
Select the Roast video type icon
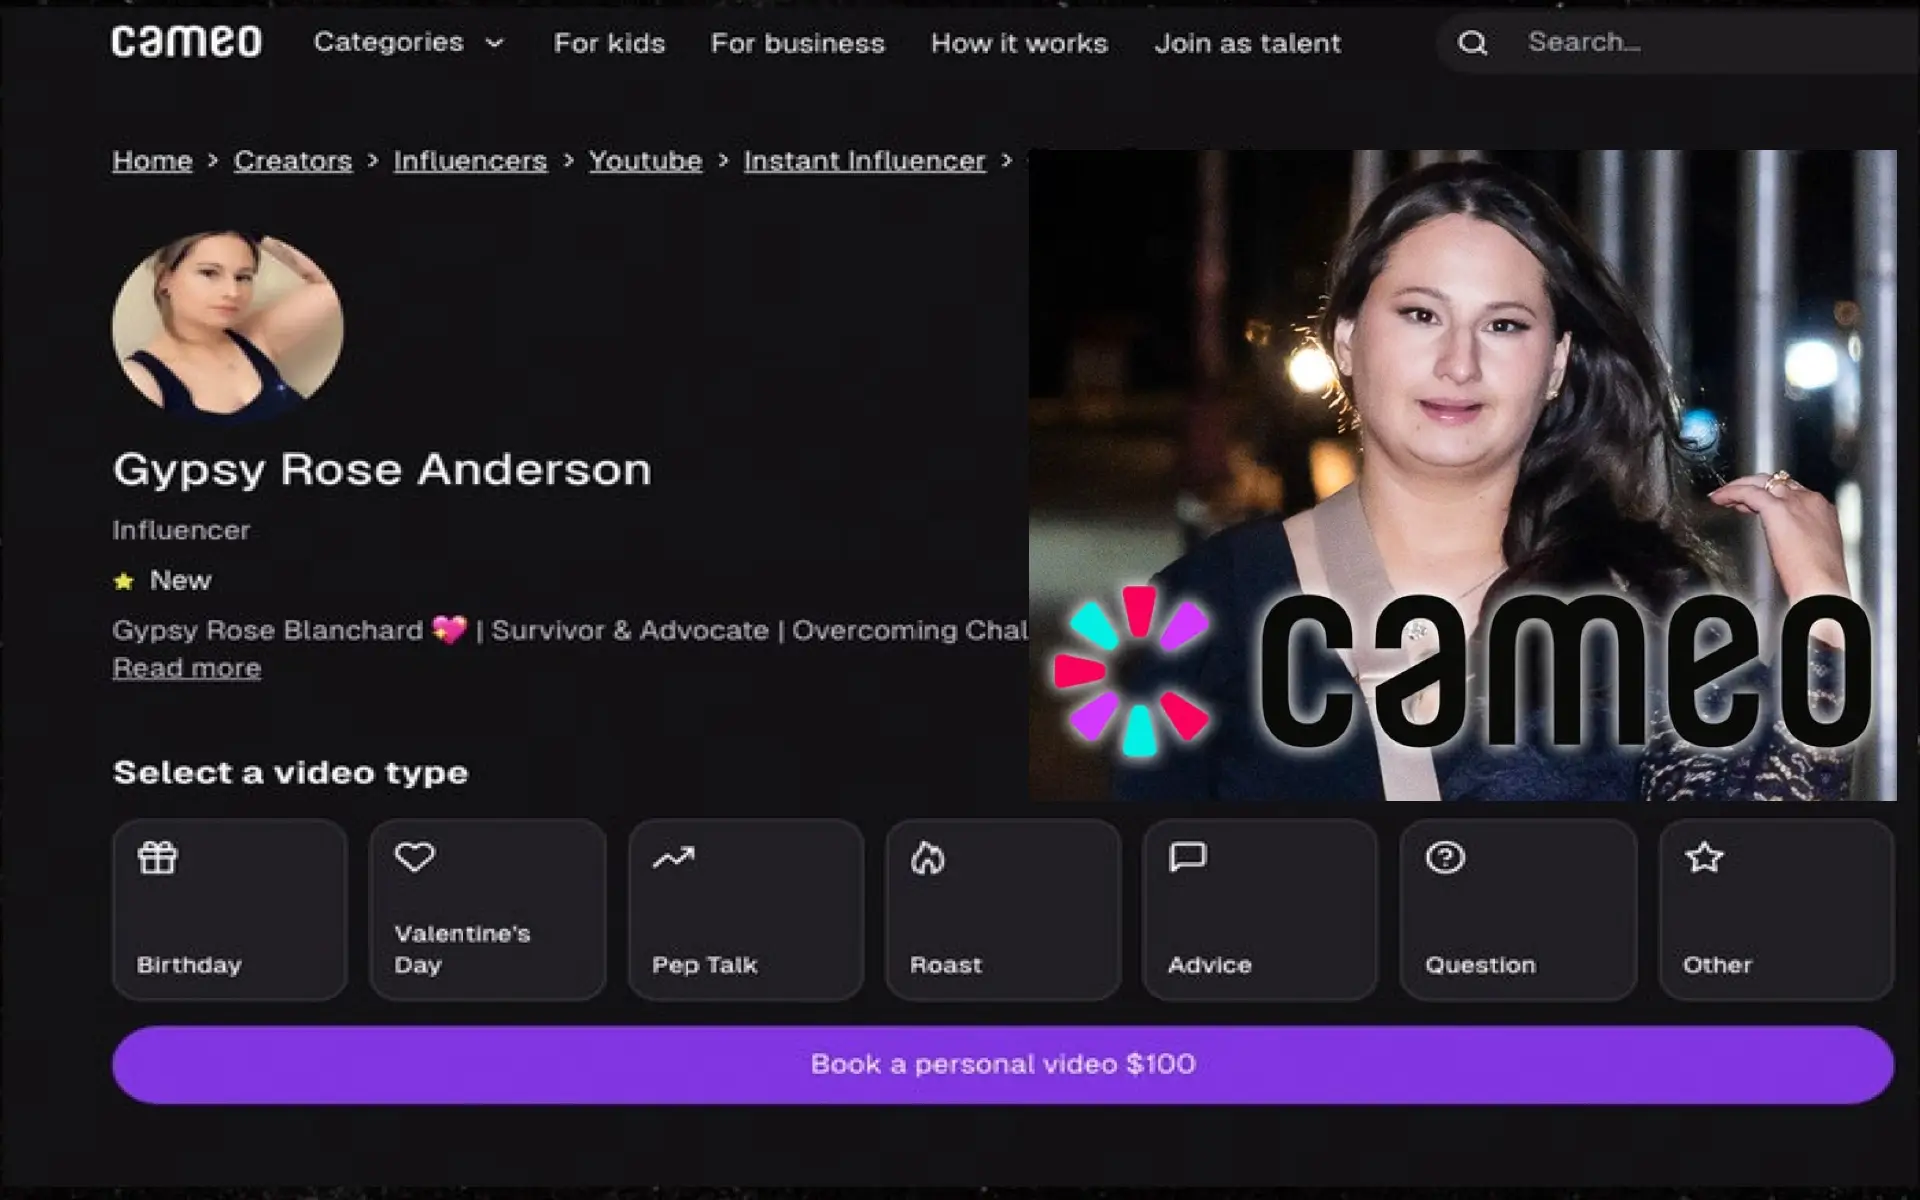tap(926, 857)
